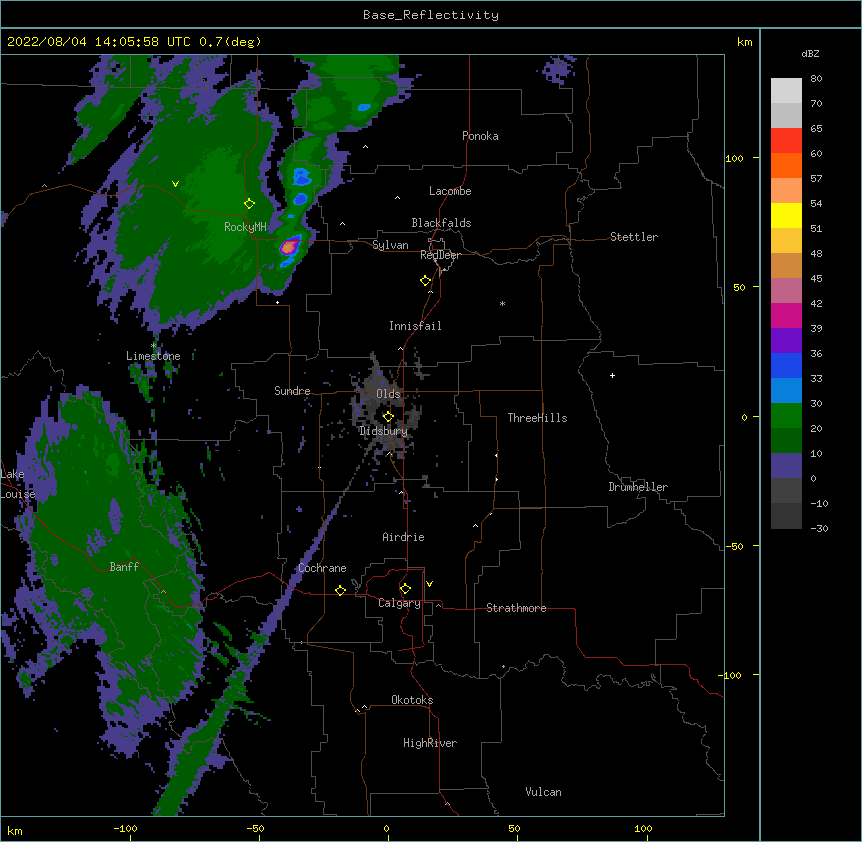Click the yellow marker near RockyMH

[249, 203]
